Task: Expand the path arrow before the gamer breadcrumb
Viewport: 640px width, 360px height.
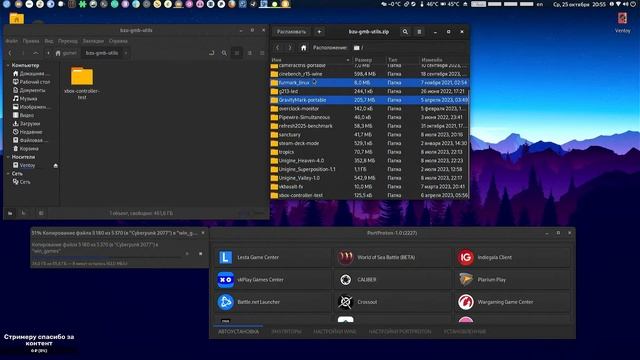Action: pos(48,53)
